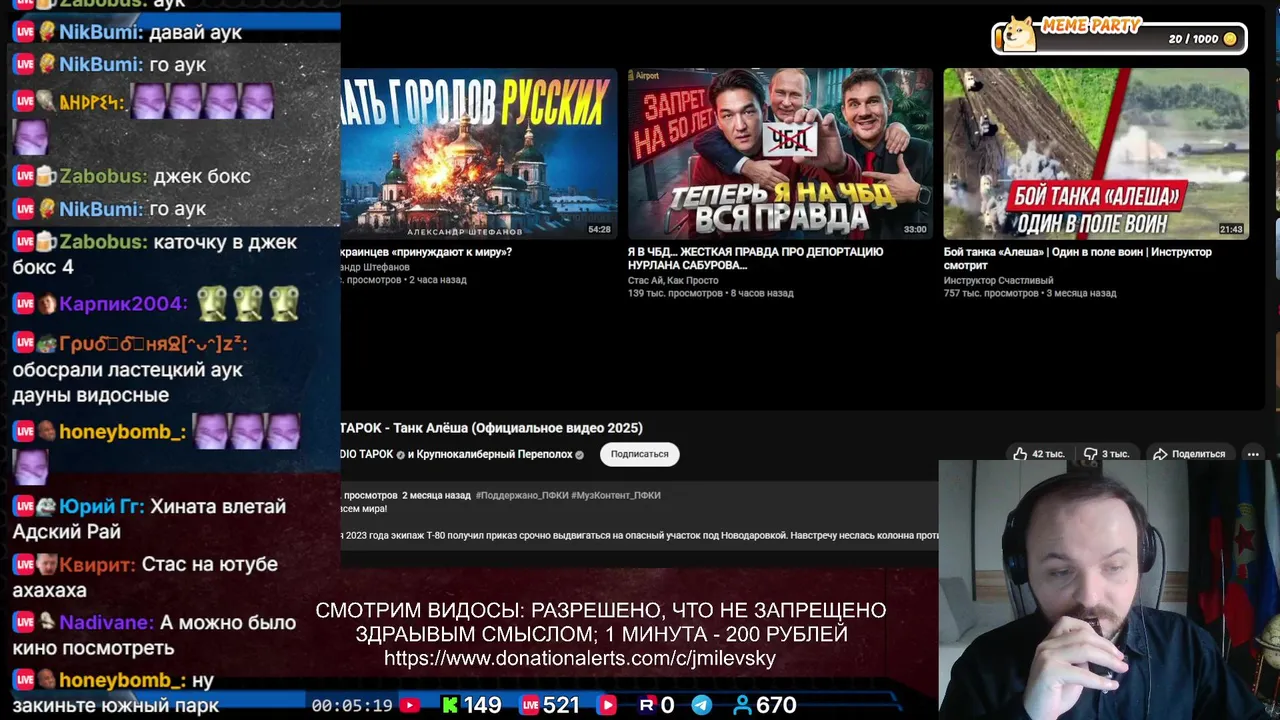The height and width of the screenshot is (720, 1280).
Task: Open channel Инструктор Счастливый
Action: (x=998, y=281)
